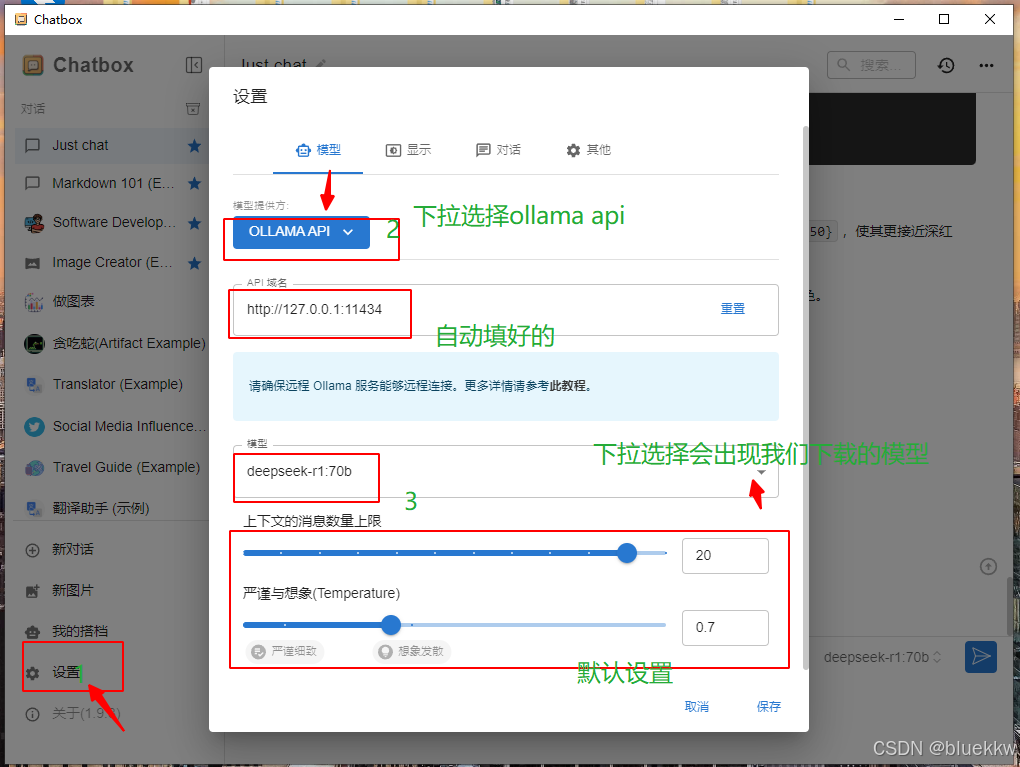Open Translator (Example) conversation icon
Image resolution: width=1020 pixels, height=767 pixels.
click(34, 384)
